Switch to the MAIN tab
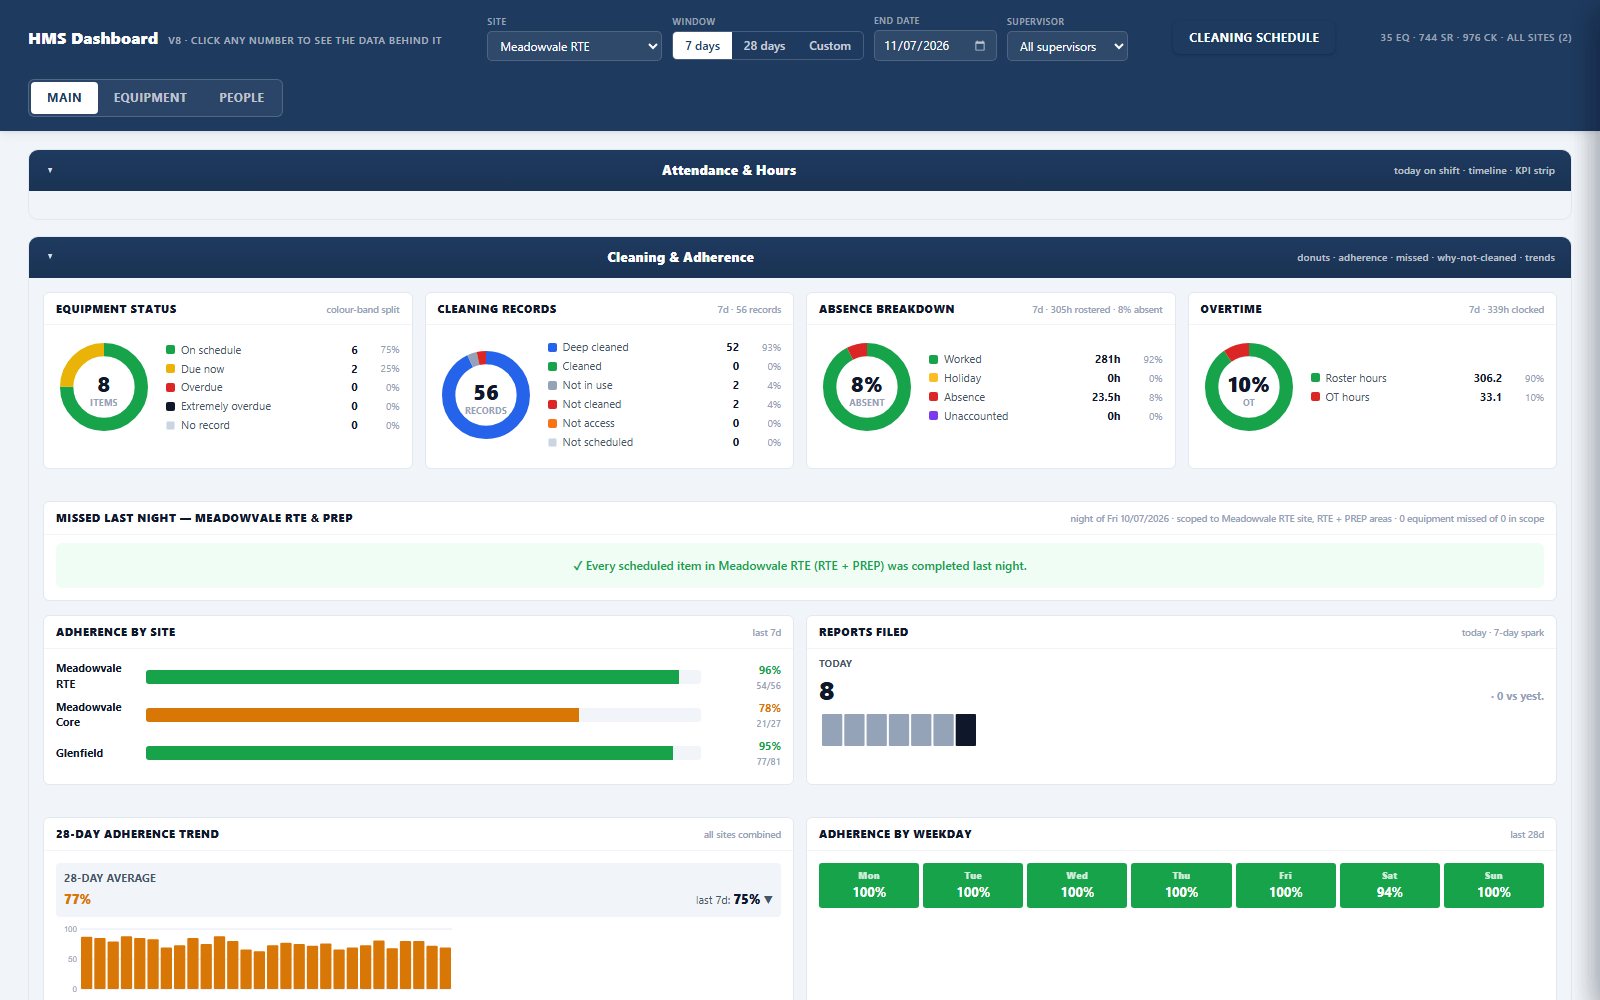This screenshot has height=1000, width=1600. coord(64,98)
